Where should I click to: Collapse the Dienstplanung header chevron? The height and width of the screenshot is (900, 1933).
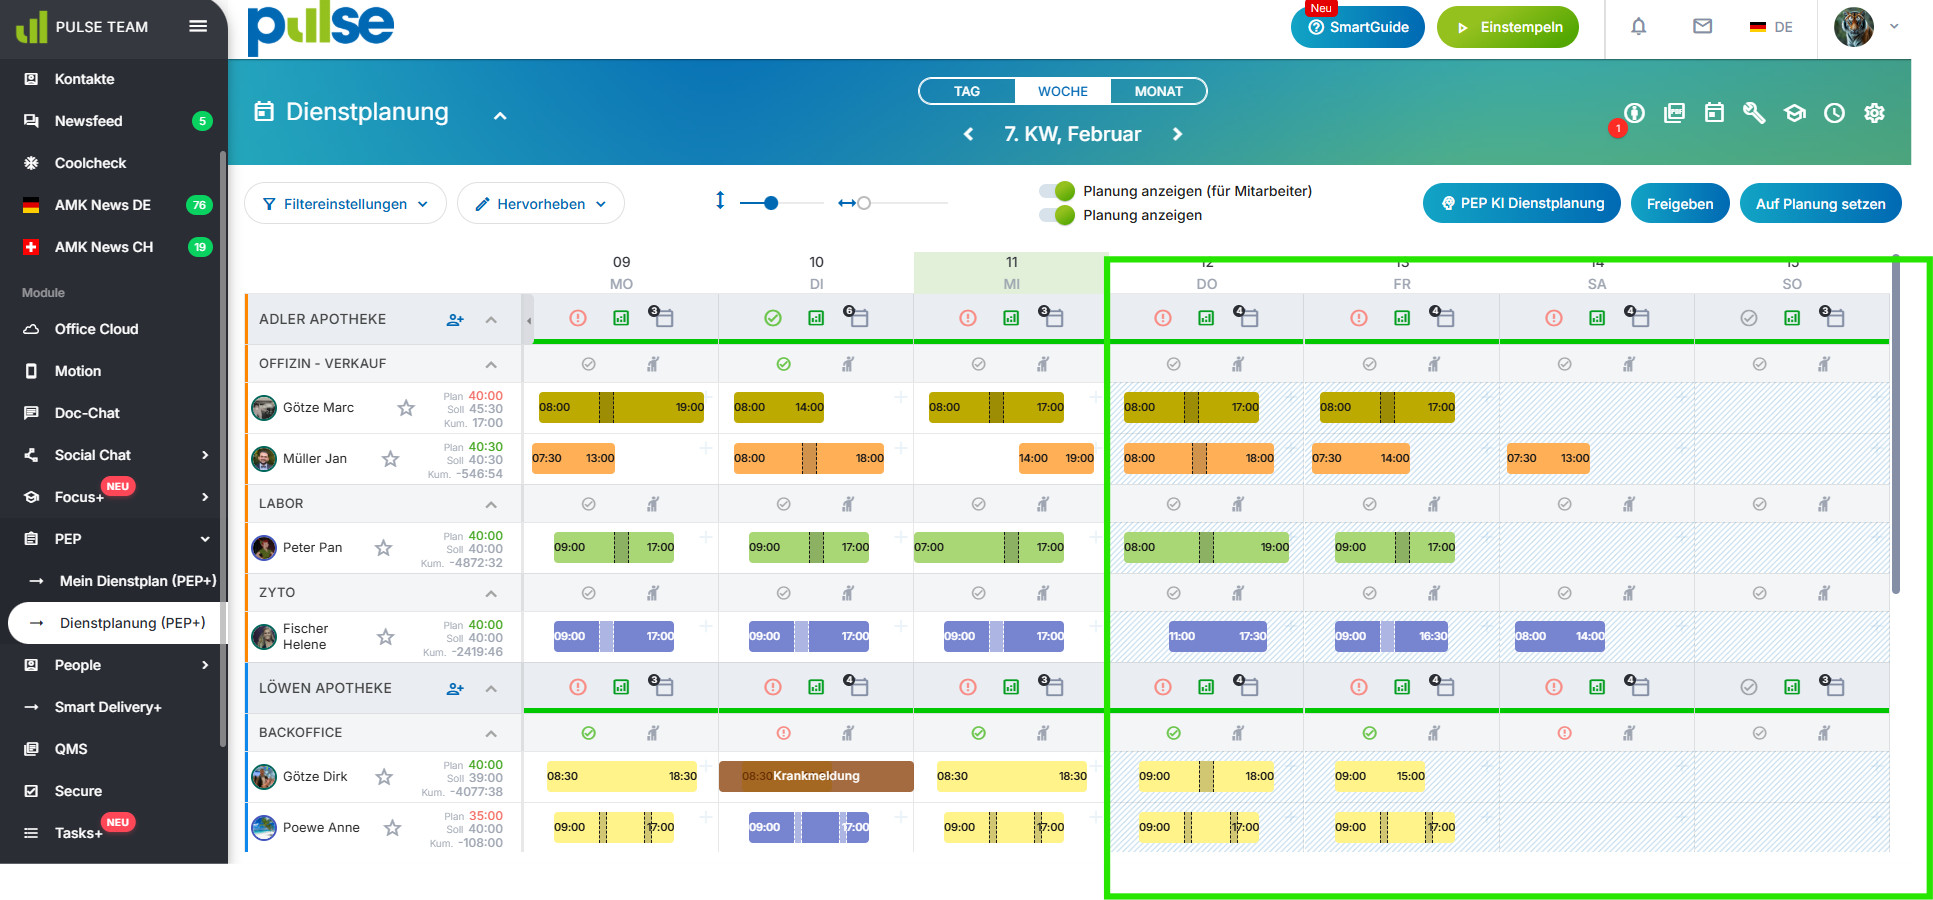click(x=500, y=116)
